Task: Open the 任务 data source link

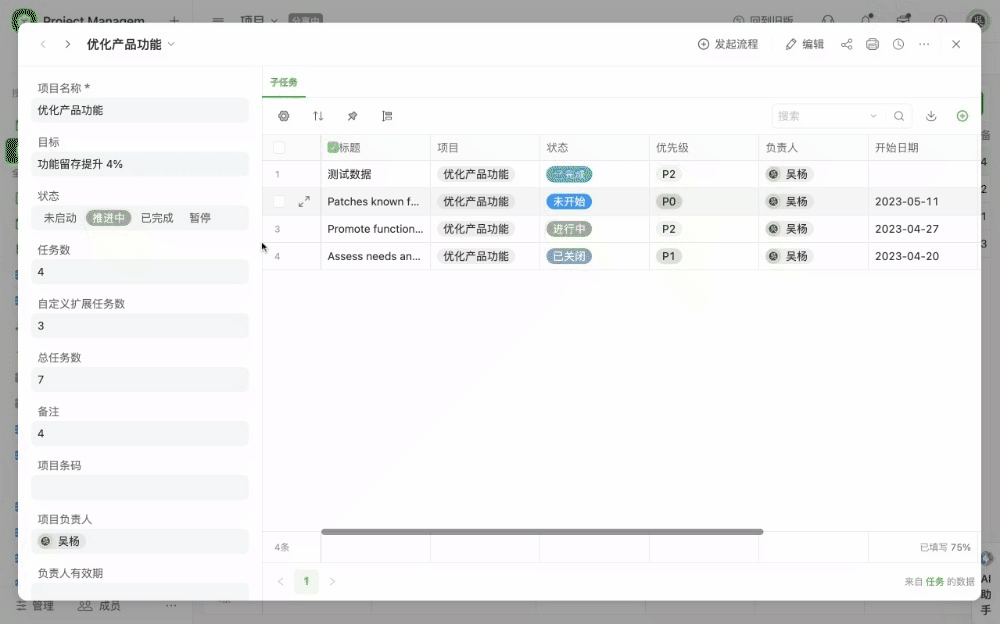Action: pos(935,581)
